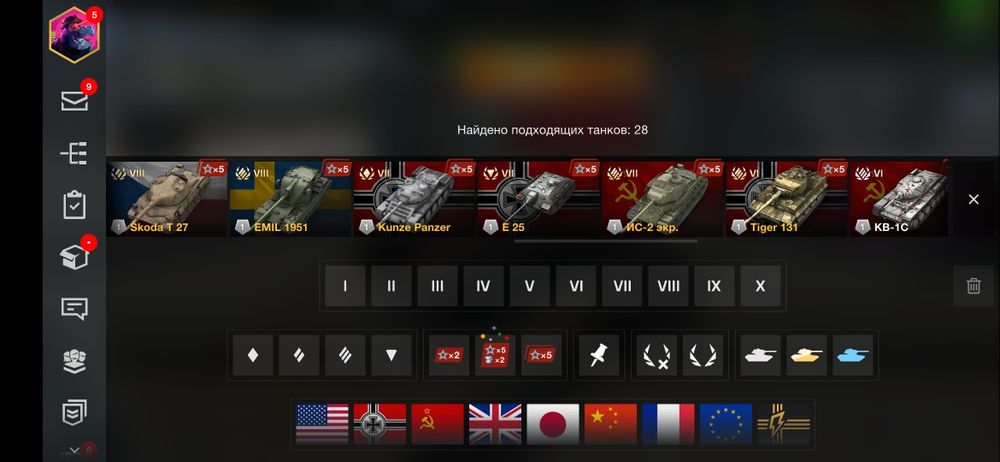Open the tech tree icon
Screen dimensions: 1000x462
point(74,153)
